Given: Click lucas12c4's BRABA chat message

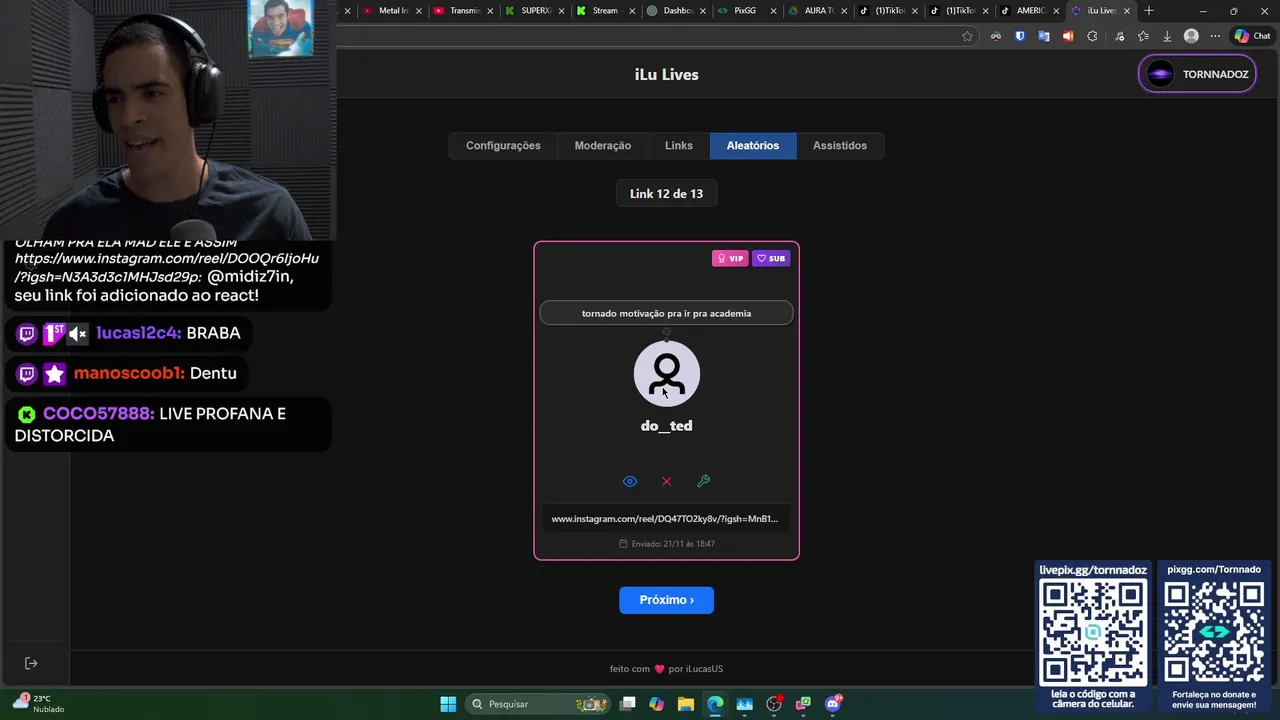Looking at the screenshot, I should click(x=130, y=333).
